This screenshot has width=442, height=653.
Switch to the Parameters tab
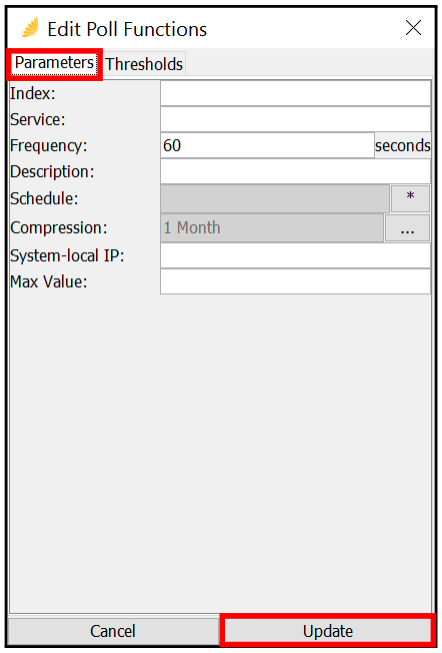(54, 63)
